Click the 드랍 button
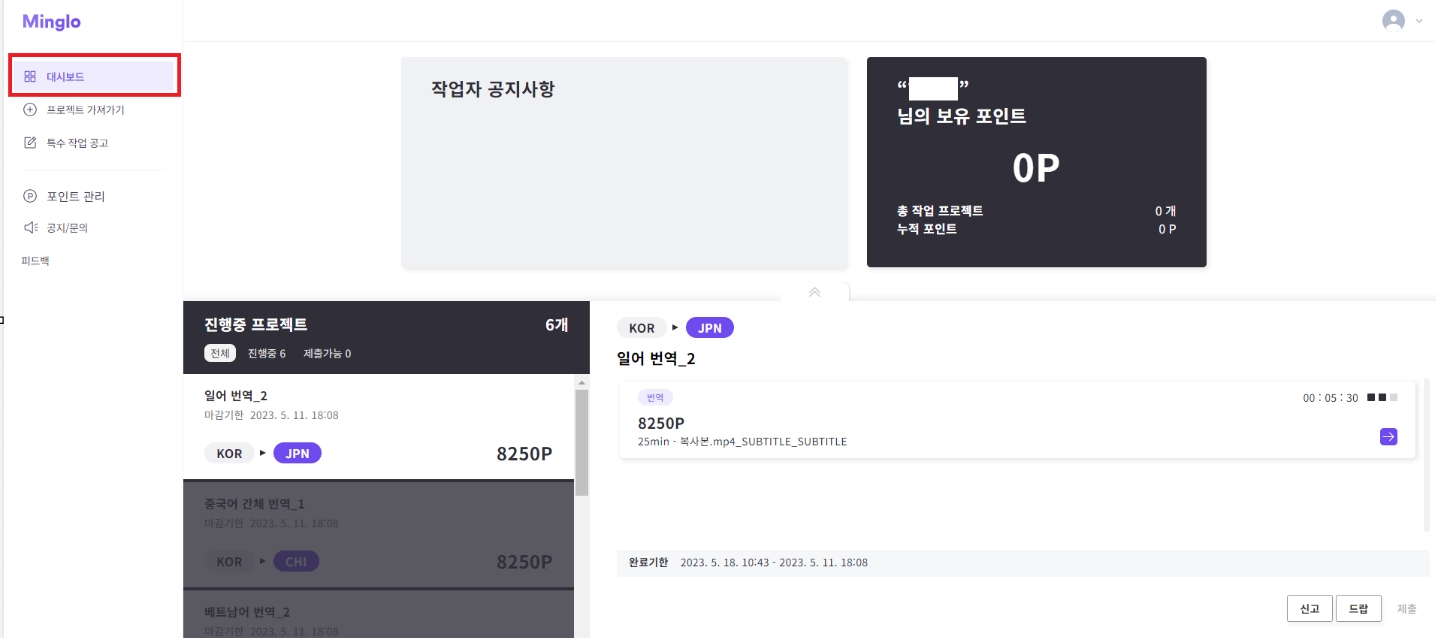Image resolution: width=1436 pixels, height=638 pixels. [x=1358, y=608]
